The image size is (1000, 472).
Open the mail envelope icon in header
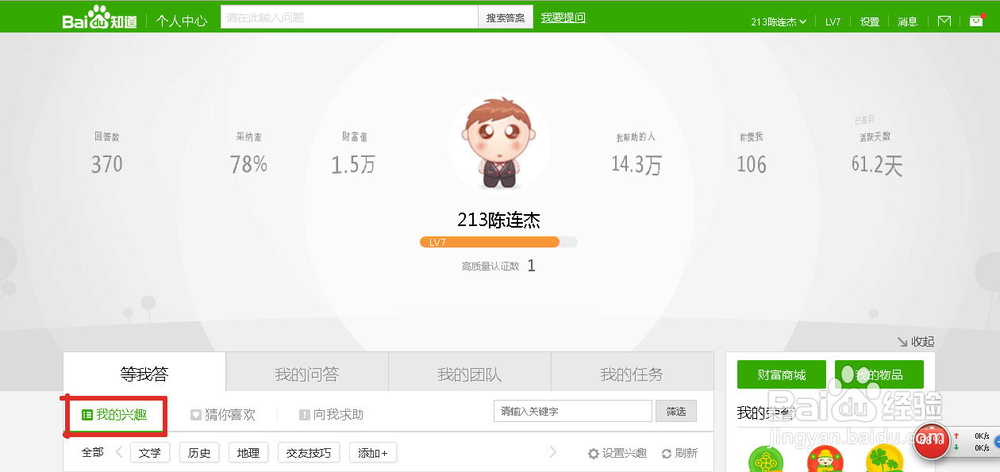coord(945,21)
